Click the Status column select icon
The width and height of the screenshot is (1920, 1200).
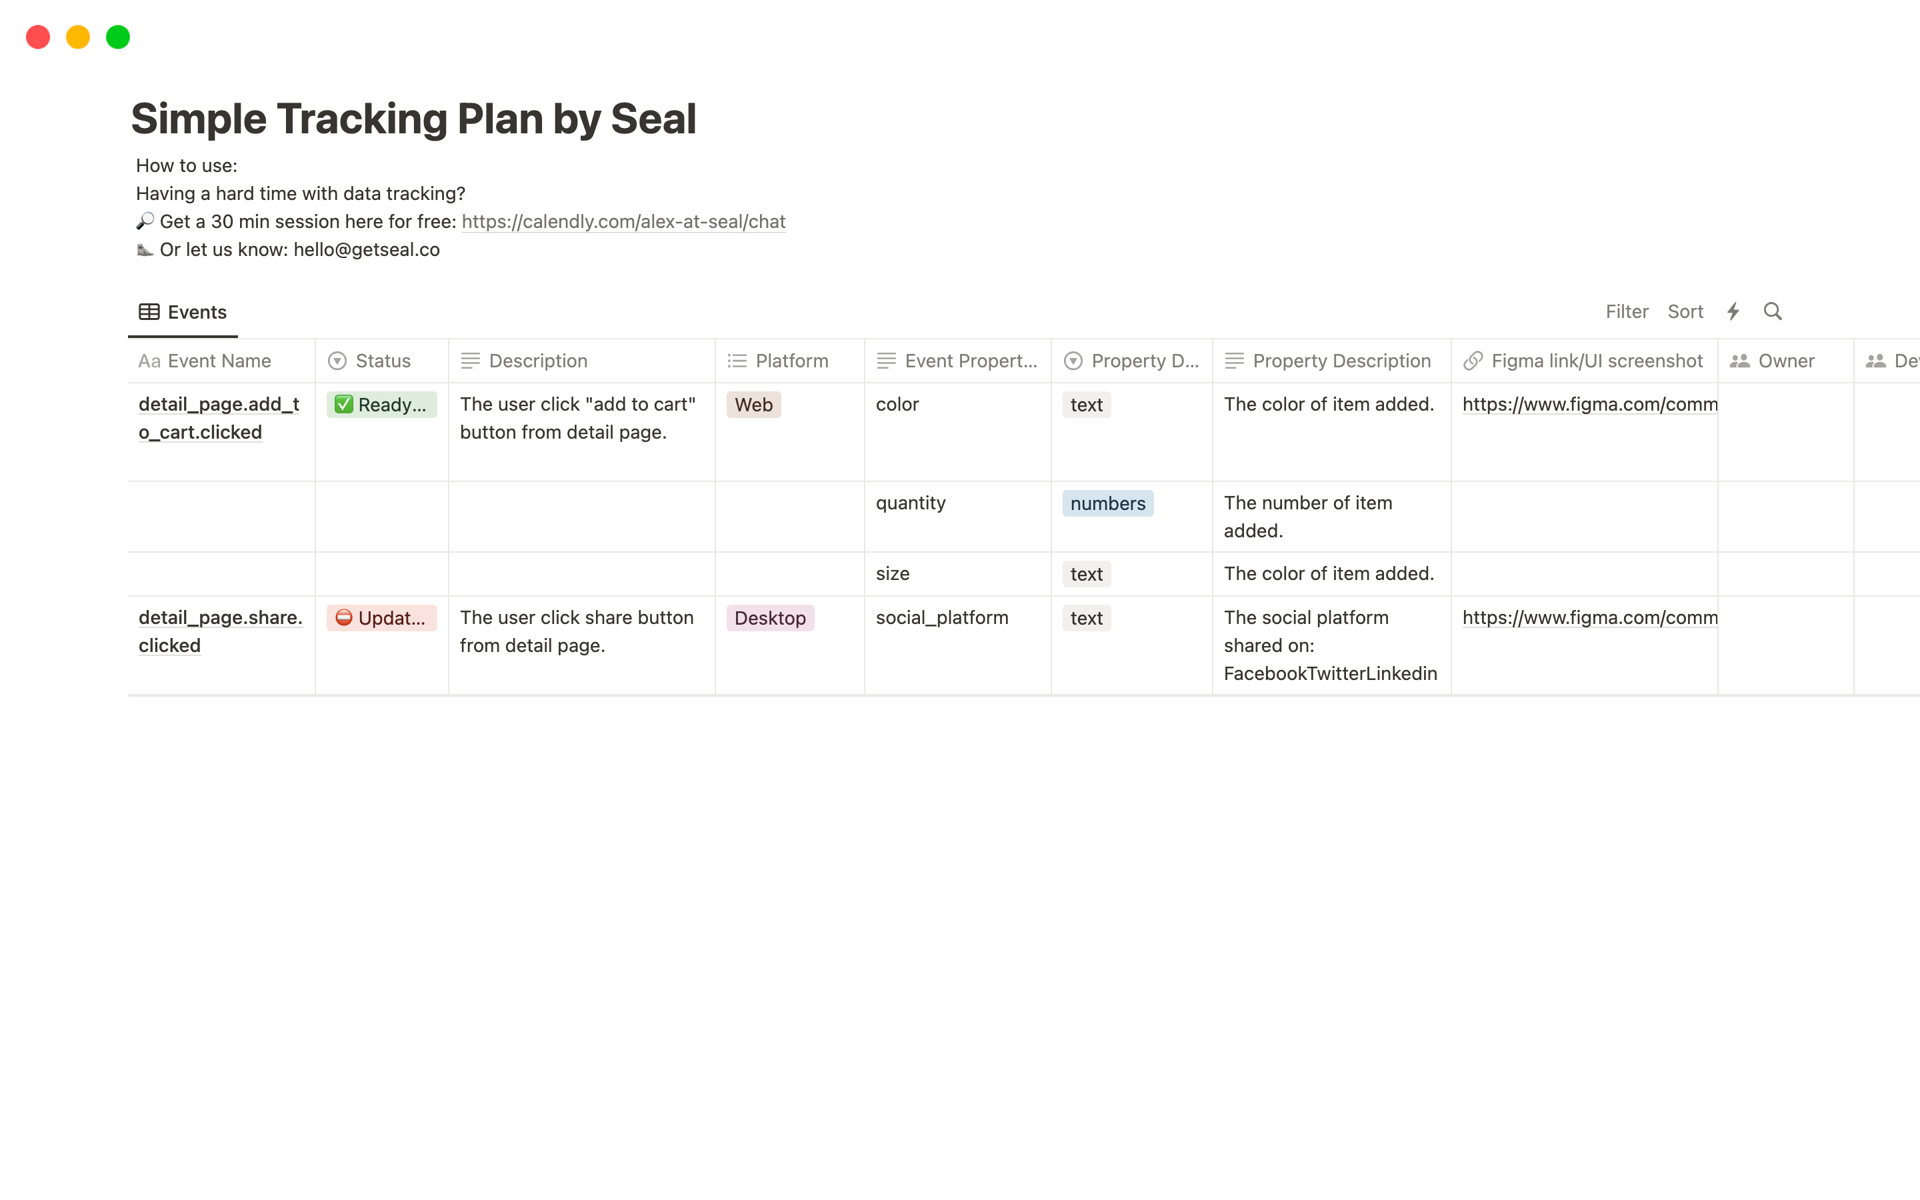[x=337, y=361]
